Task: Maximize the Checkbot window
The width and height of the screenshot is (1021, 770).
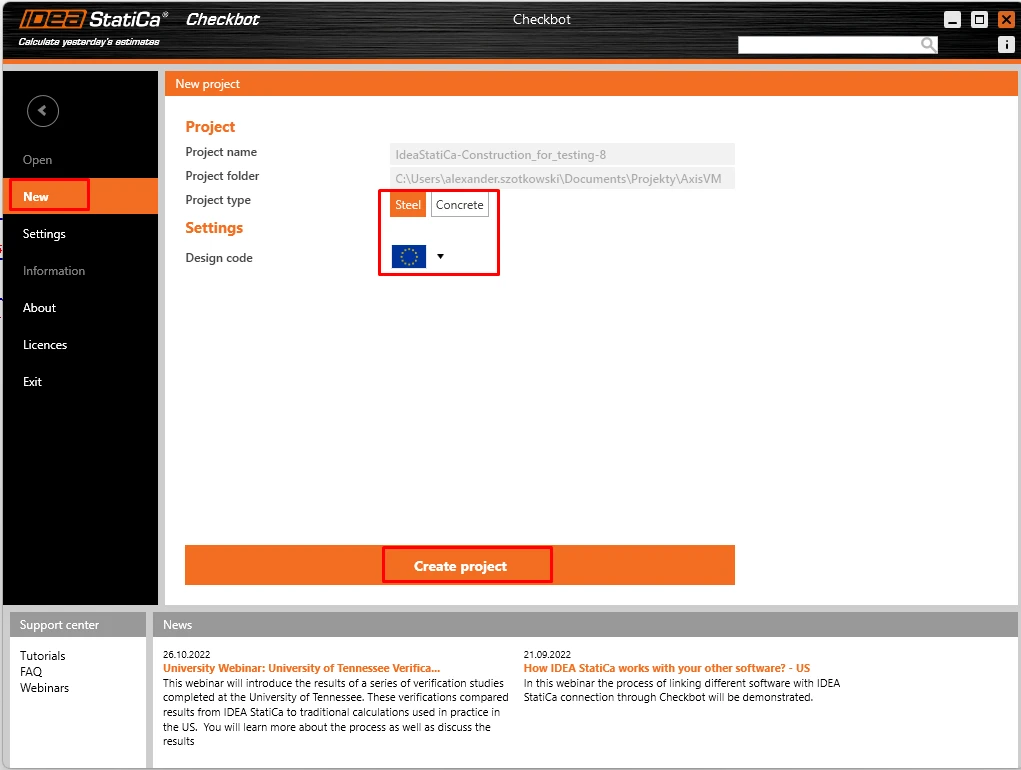Action: coord(979,20)
